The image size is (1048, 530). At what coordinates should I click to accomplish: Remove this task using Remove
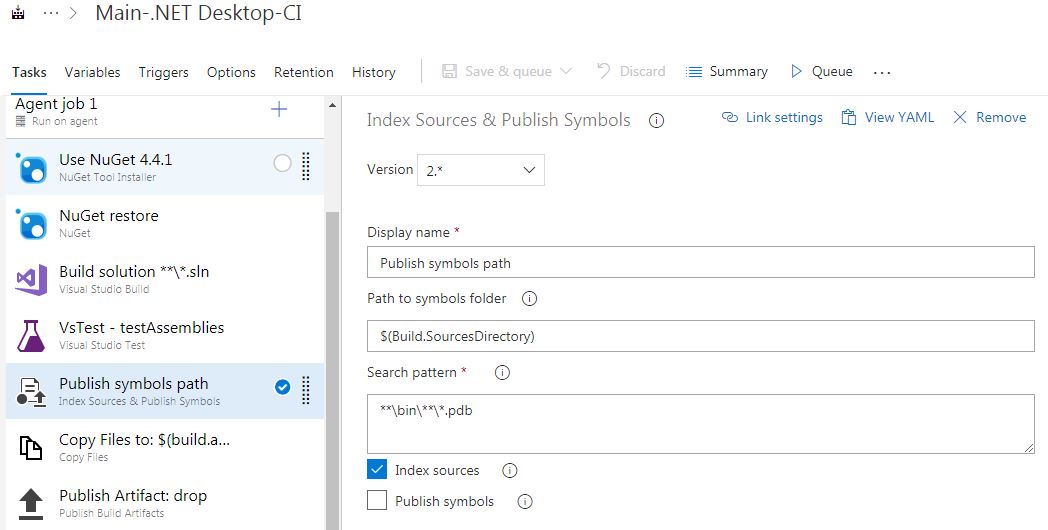click(x=990, y=118)
